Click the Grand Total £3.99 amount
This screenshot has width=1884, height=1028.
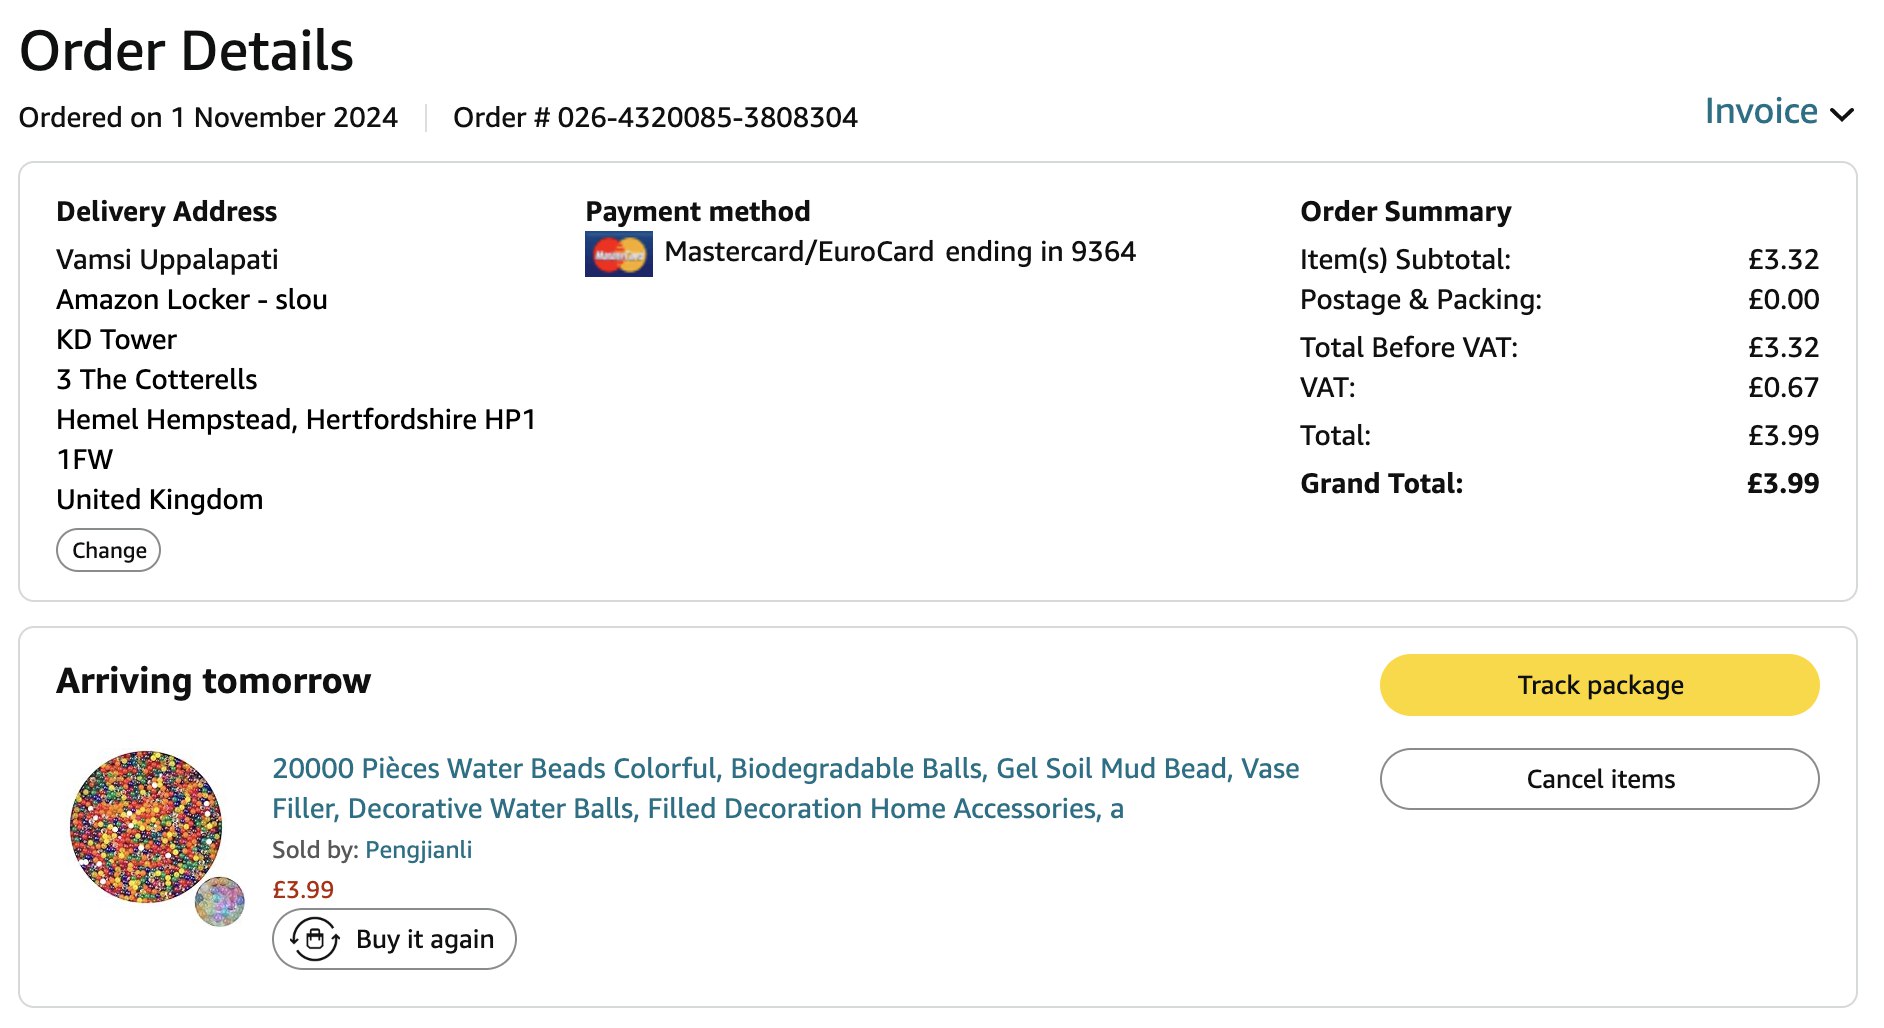pos(1782,484)
